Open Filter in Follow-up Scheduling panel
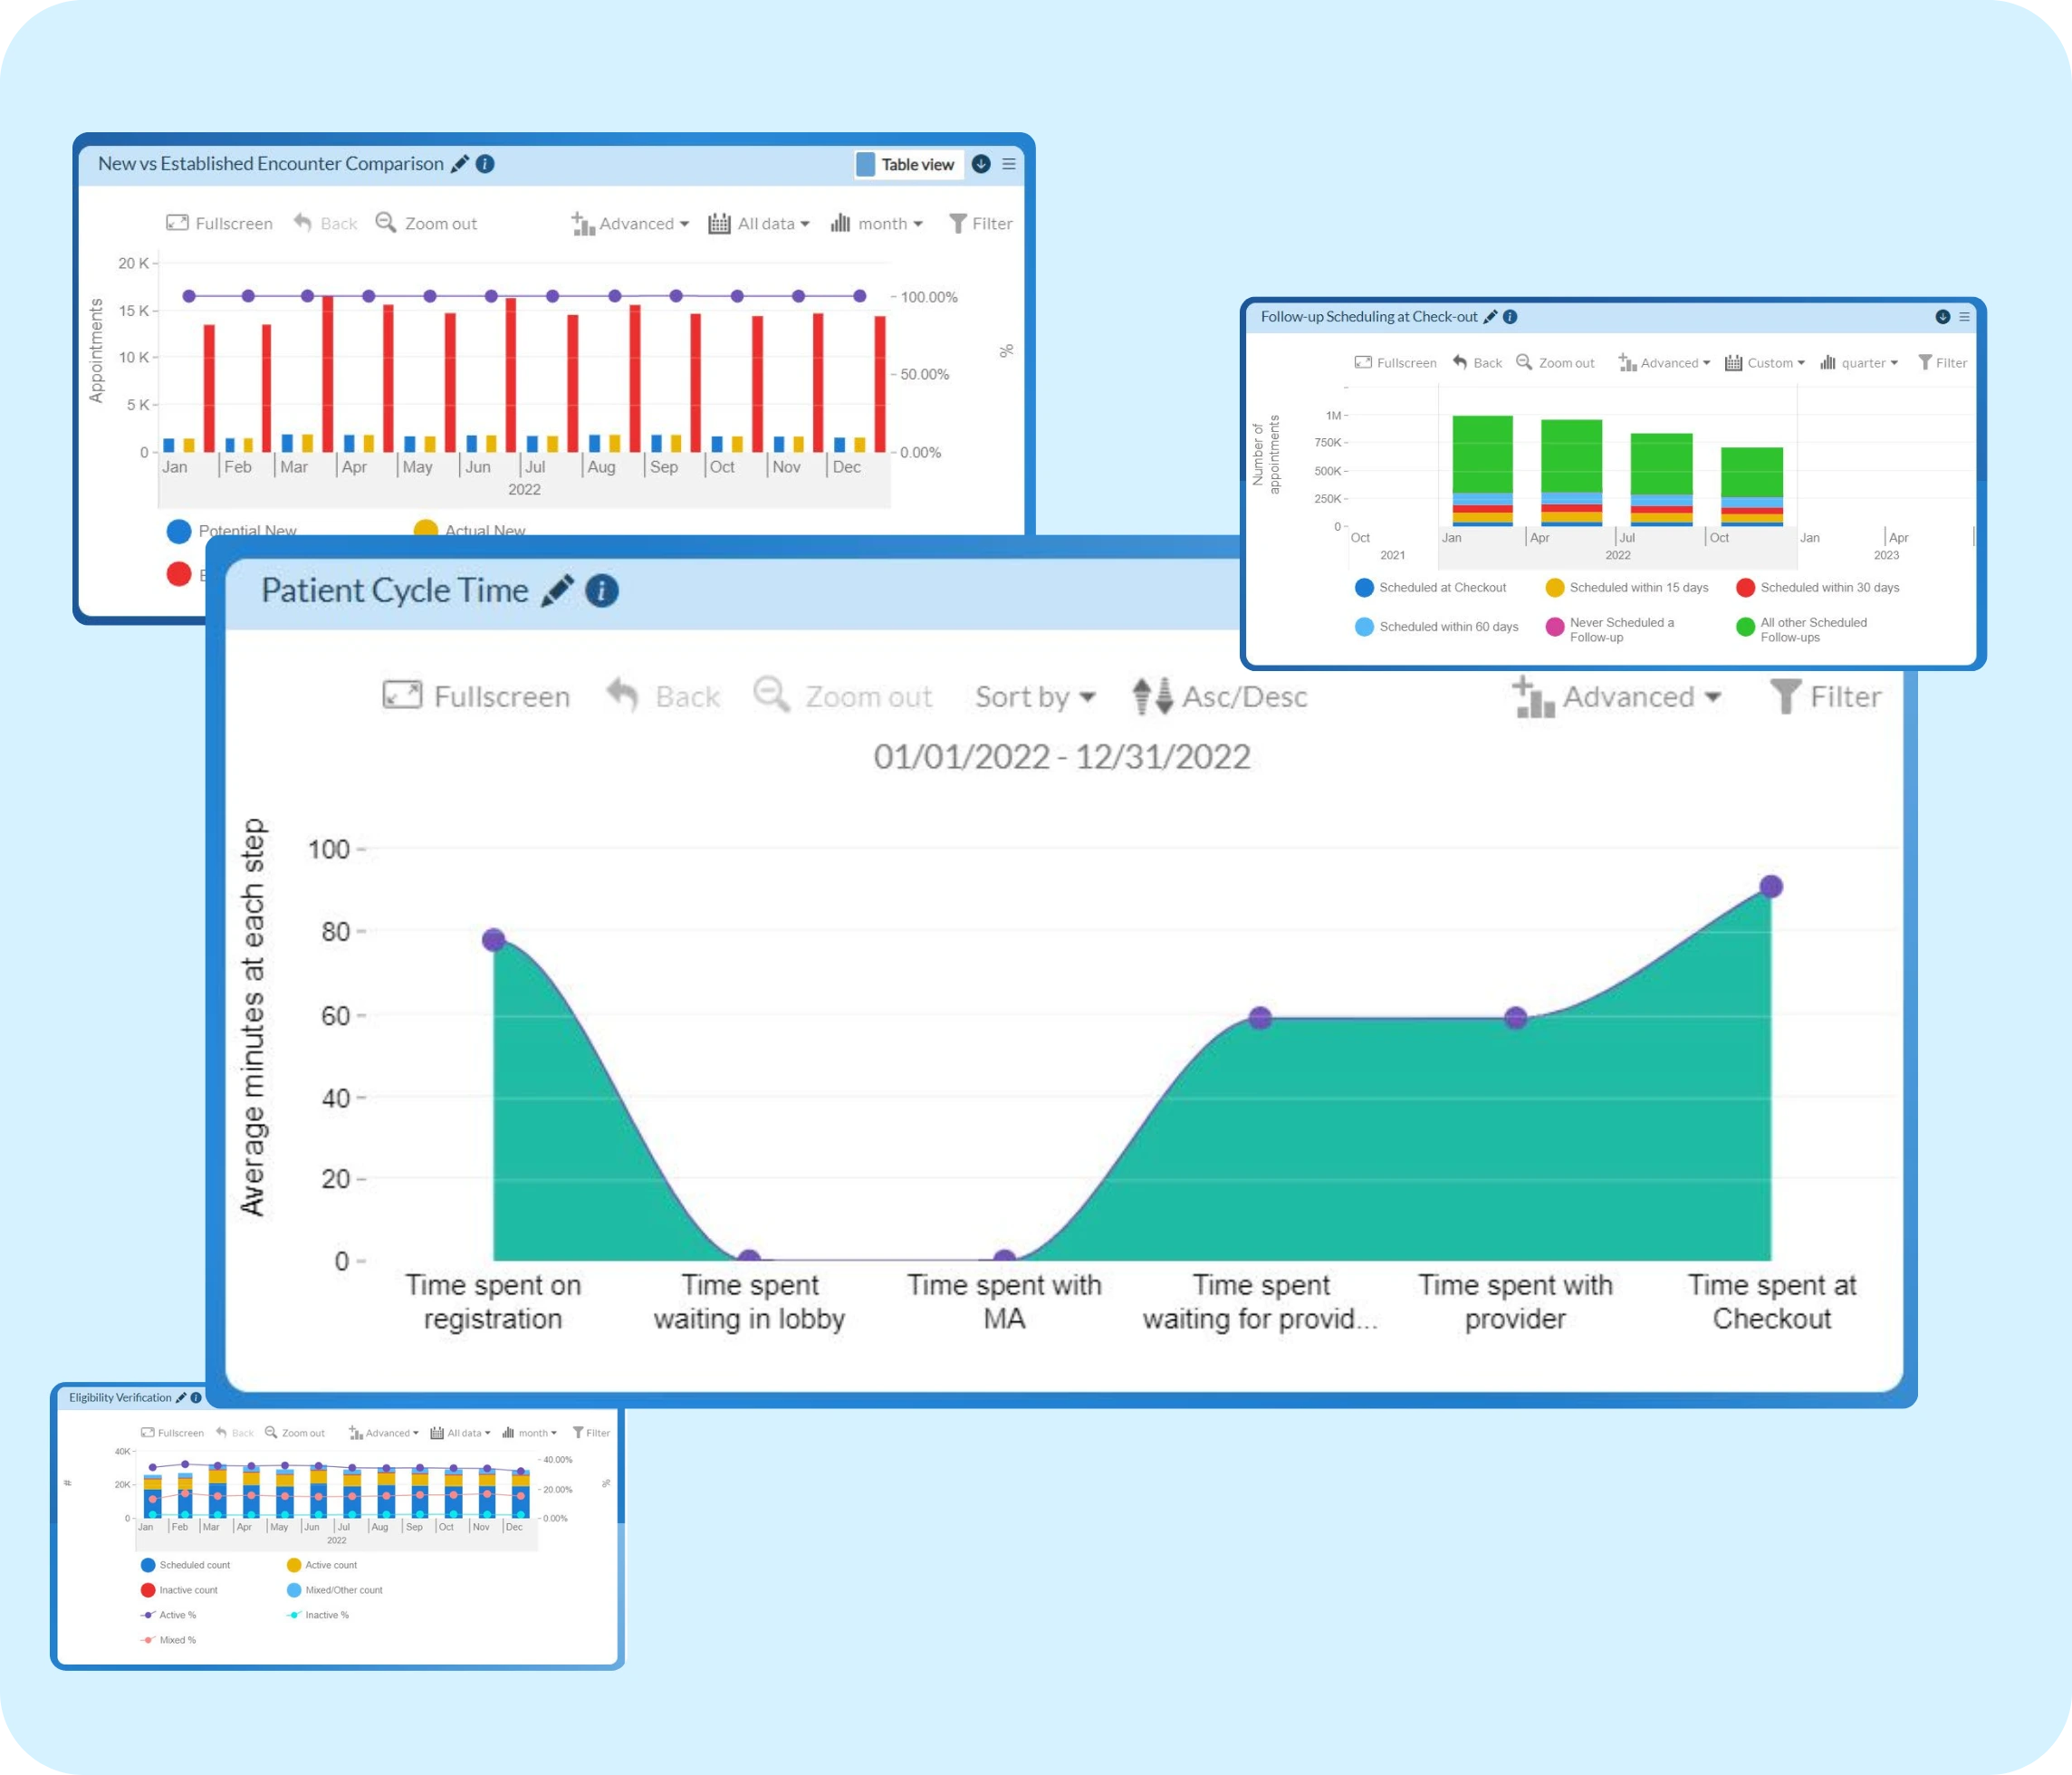Image resolution: width=2072 pixels, height=1775 pixels. tap(1942, 362)
